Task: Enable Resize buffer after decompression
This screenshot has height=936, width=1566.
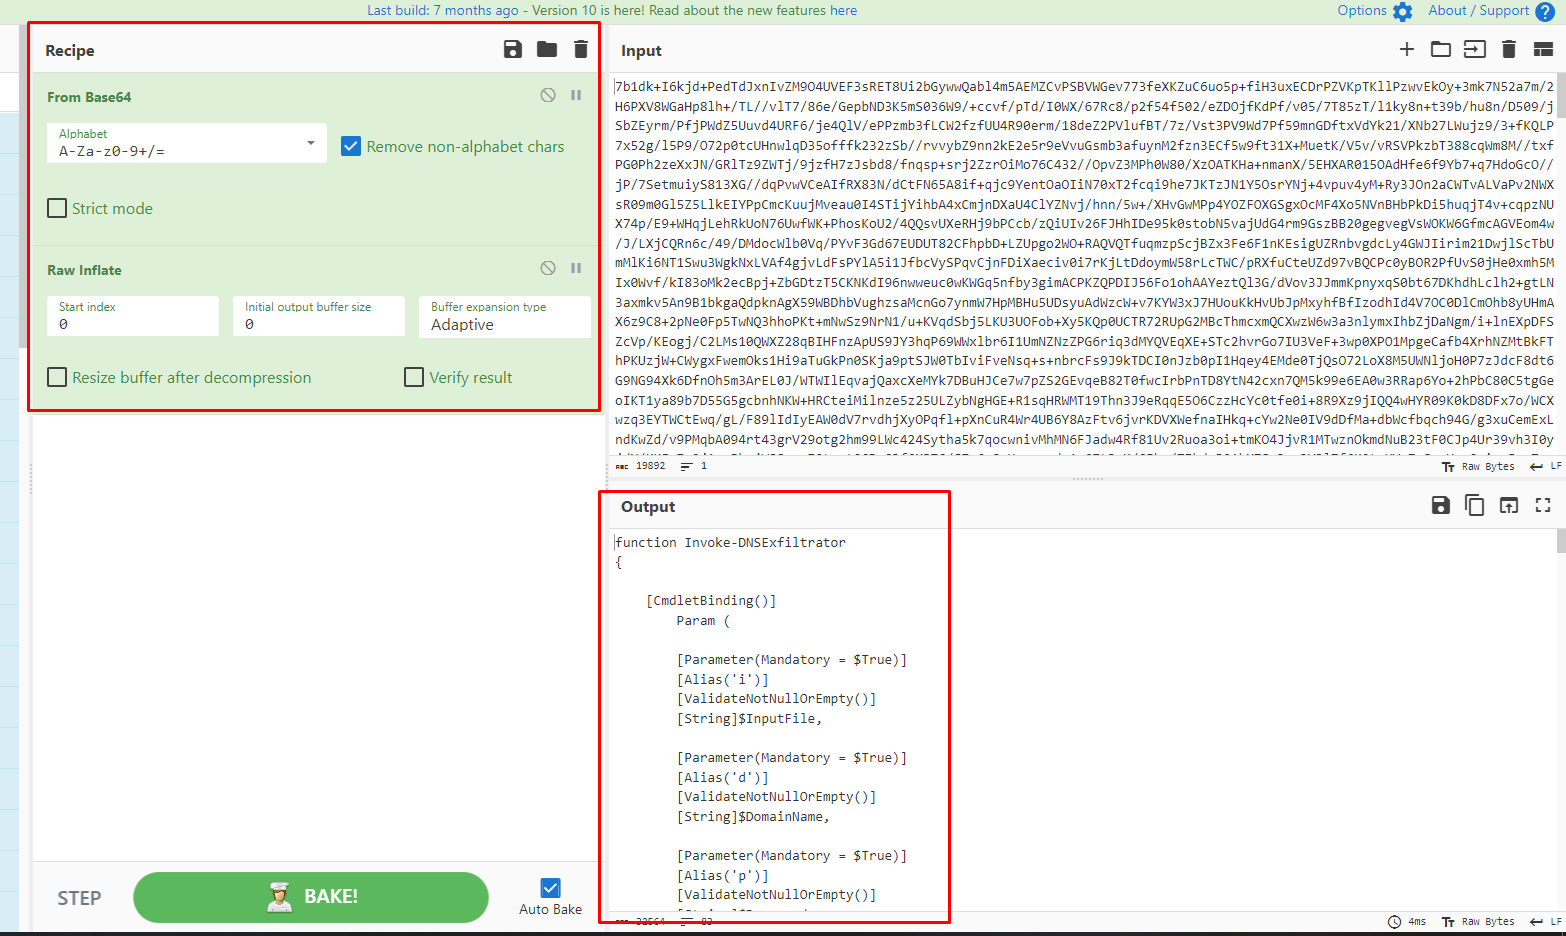Action: click(x=57, y=377)
